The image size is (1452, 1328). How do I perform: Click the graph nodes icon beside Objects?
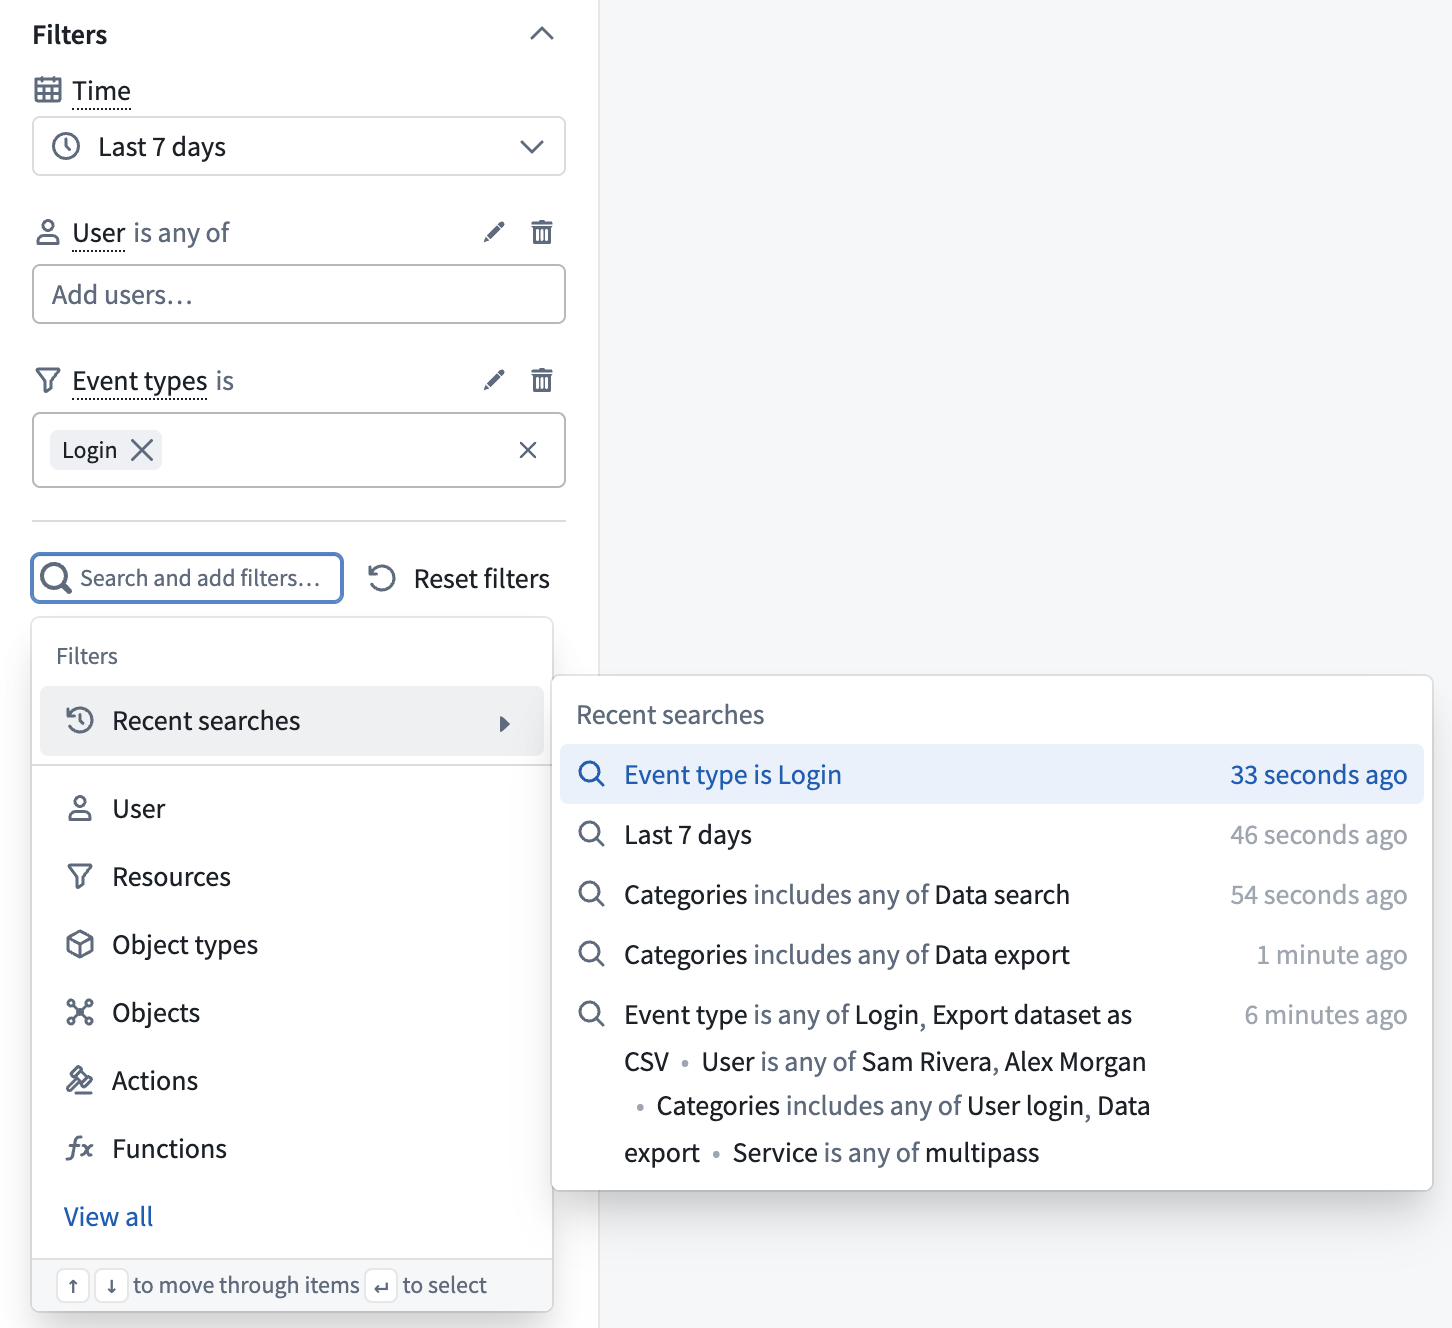pyautogui.click(x=80, y=1012)
